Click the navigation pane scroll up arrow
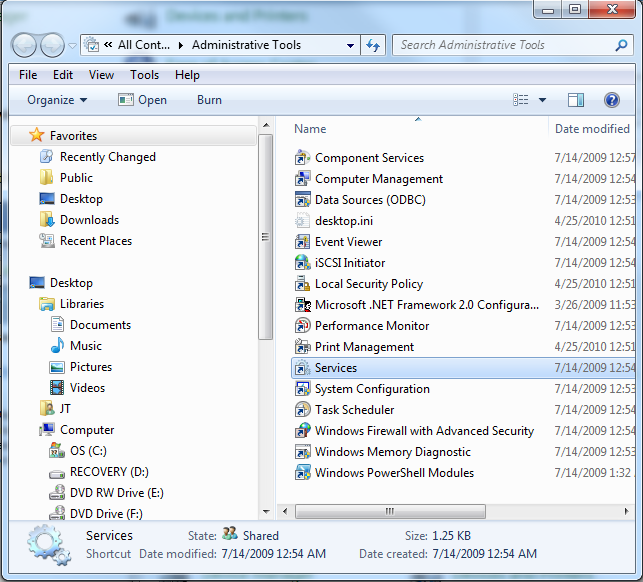The image size is (643, 582). pos(266,125)
